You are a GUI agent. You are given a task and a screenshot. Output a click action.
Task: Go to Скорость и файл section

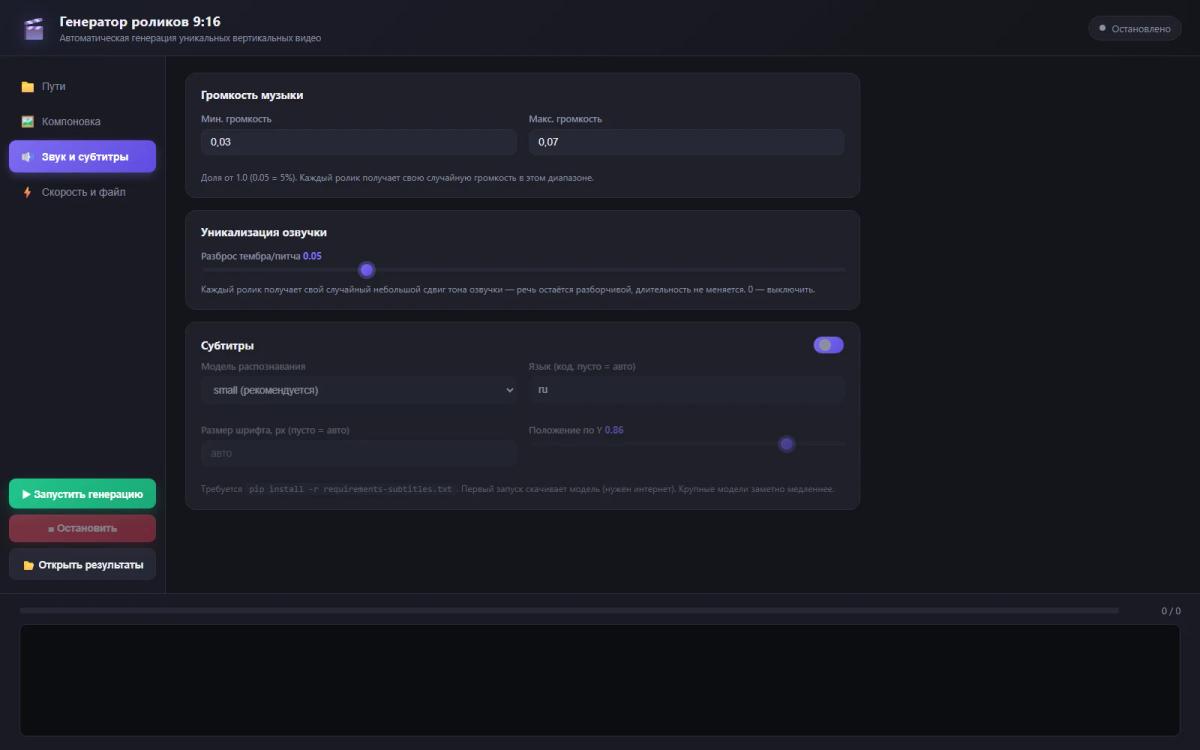coord(82,192)
